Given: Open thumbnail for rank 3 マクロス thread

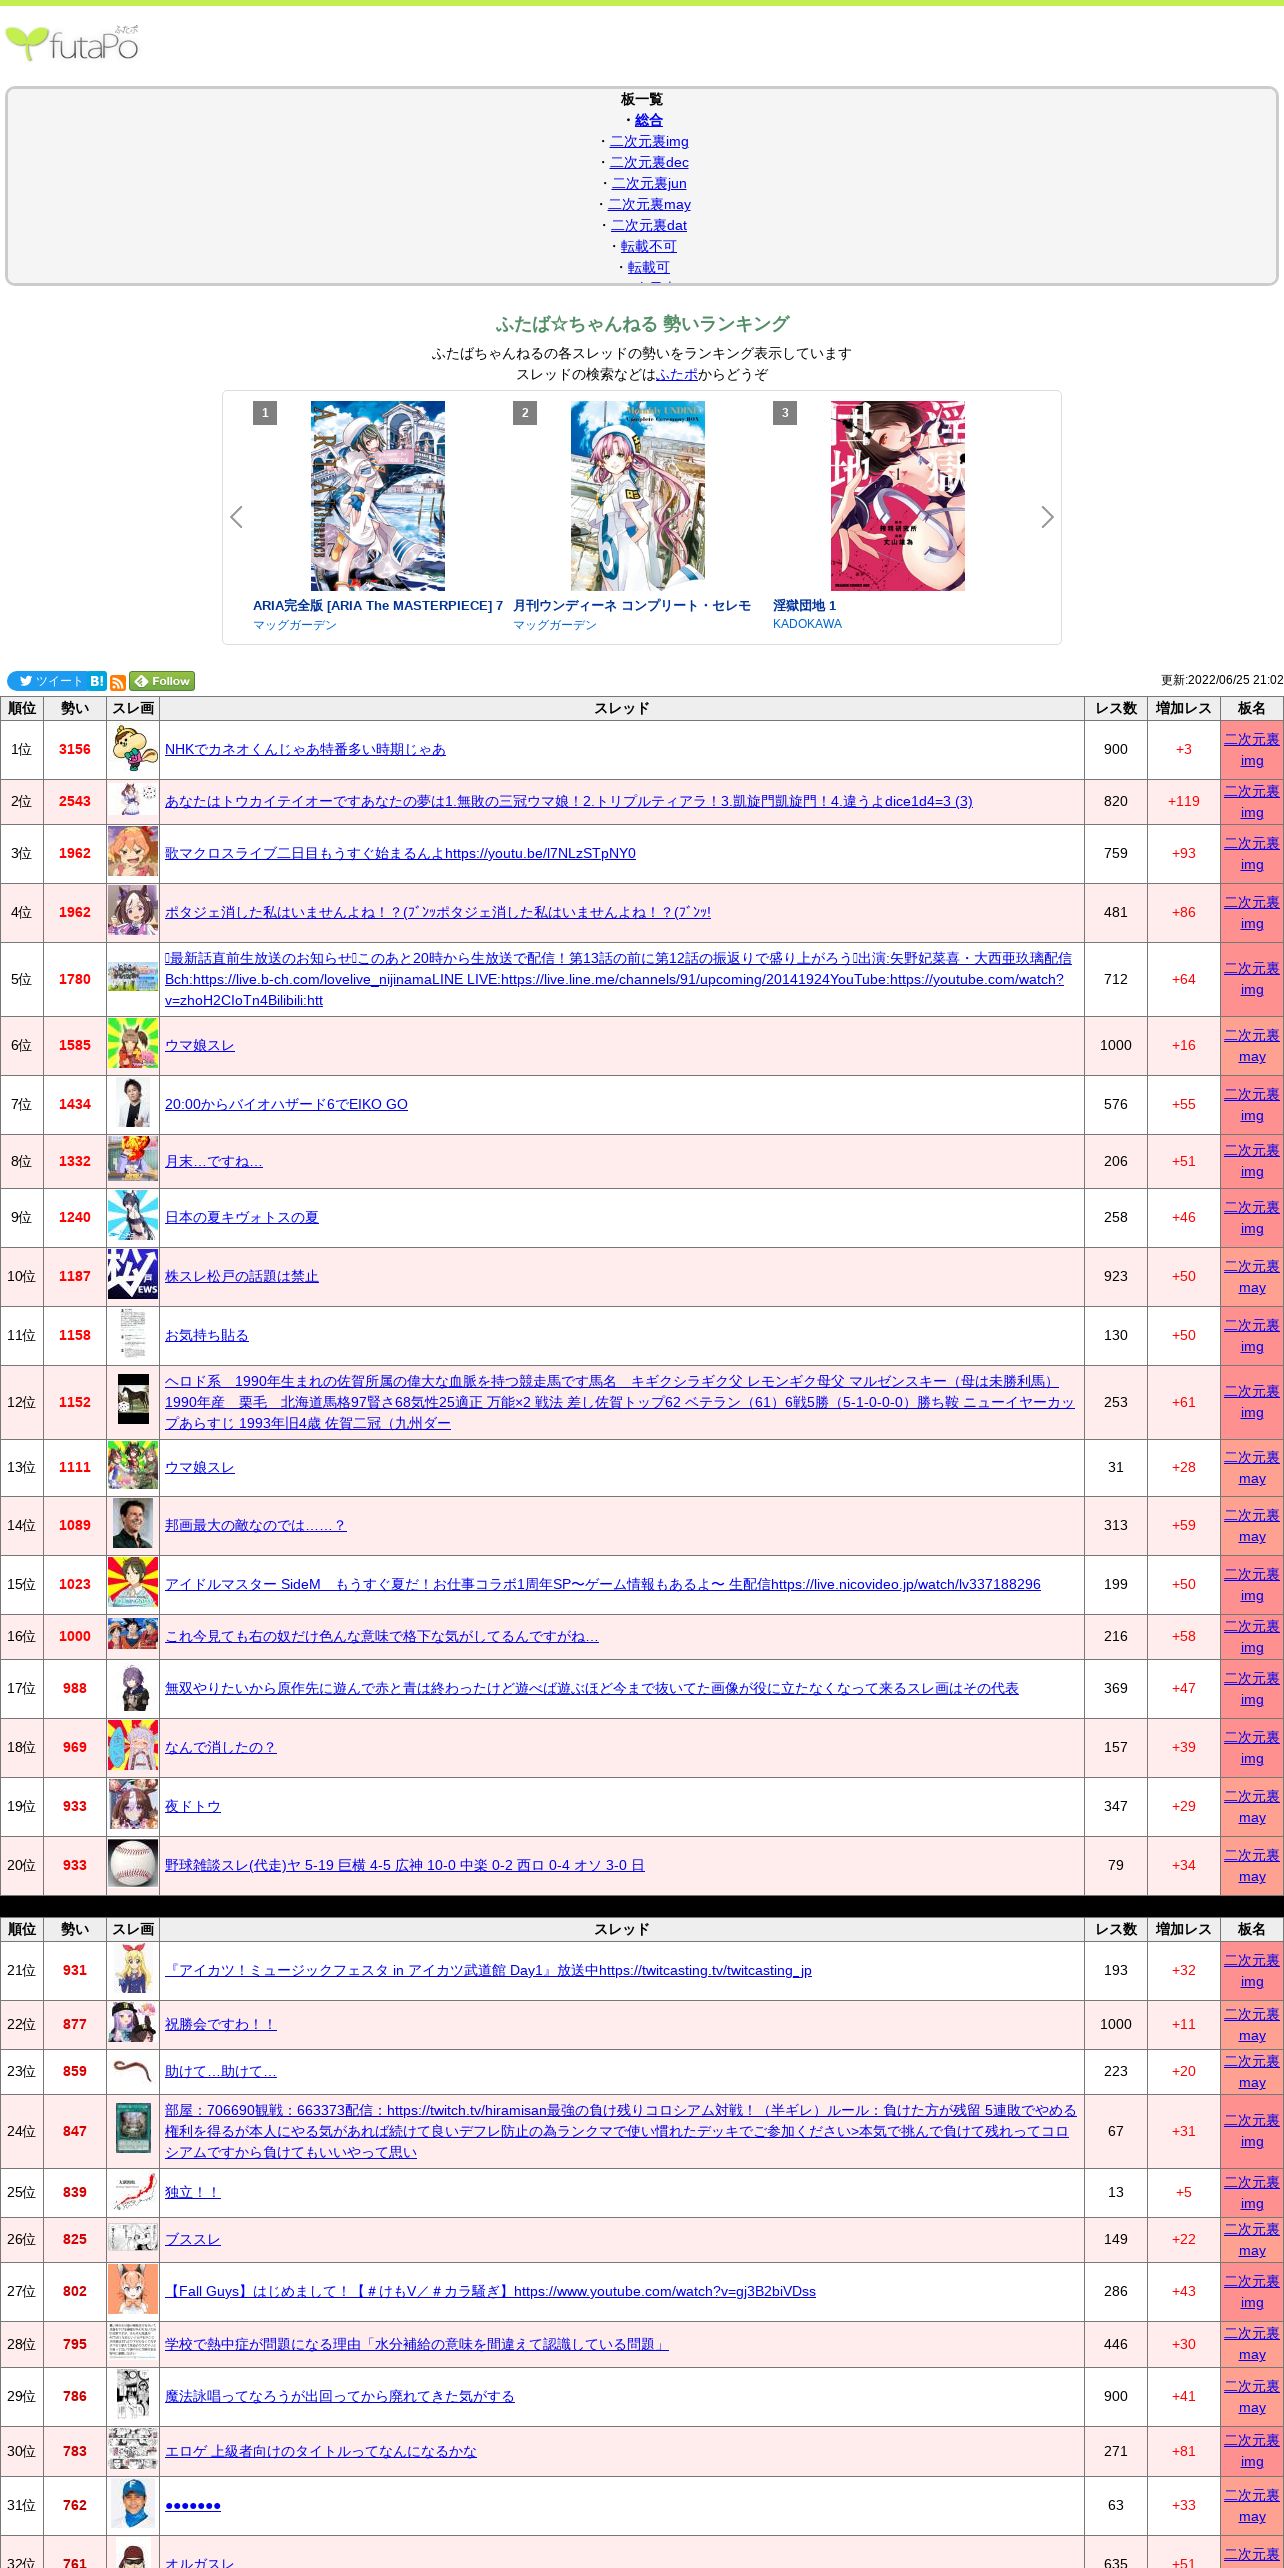Looking at the screenshot, I should [133, 853].
